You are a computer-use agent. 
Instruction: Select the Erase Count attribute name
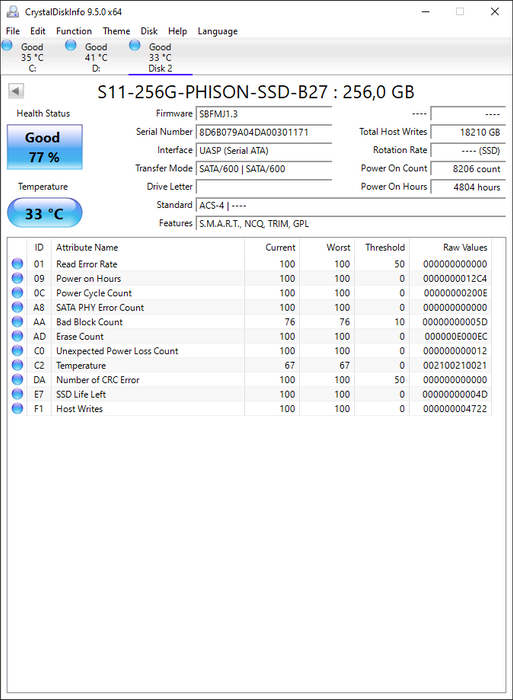coord(80,336)
